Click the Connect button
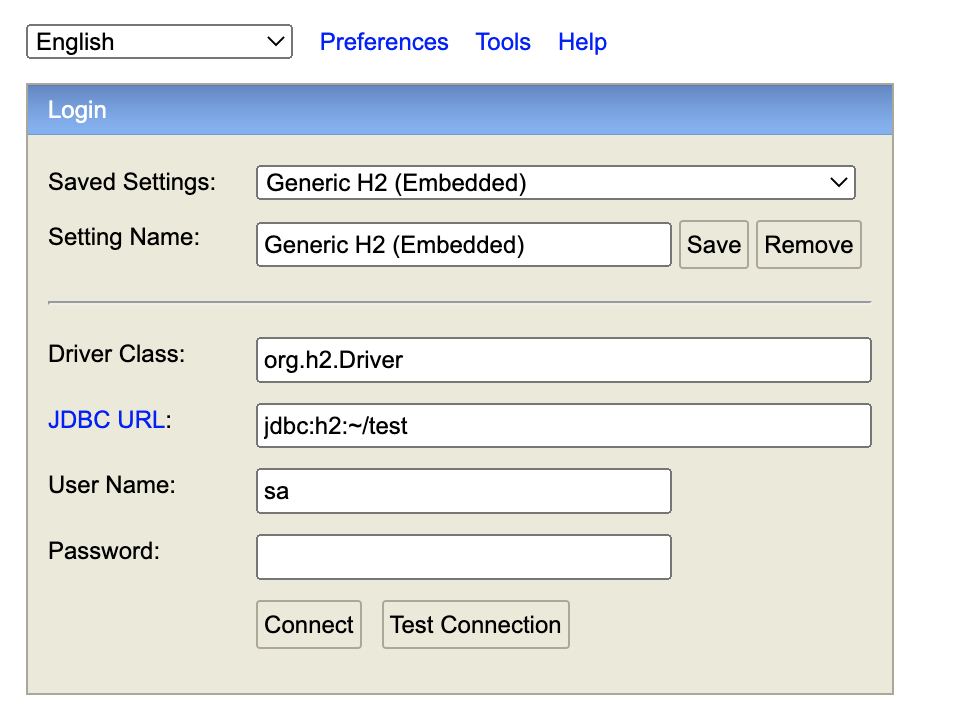The image size is (954, 724). (x=309, y=625)
